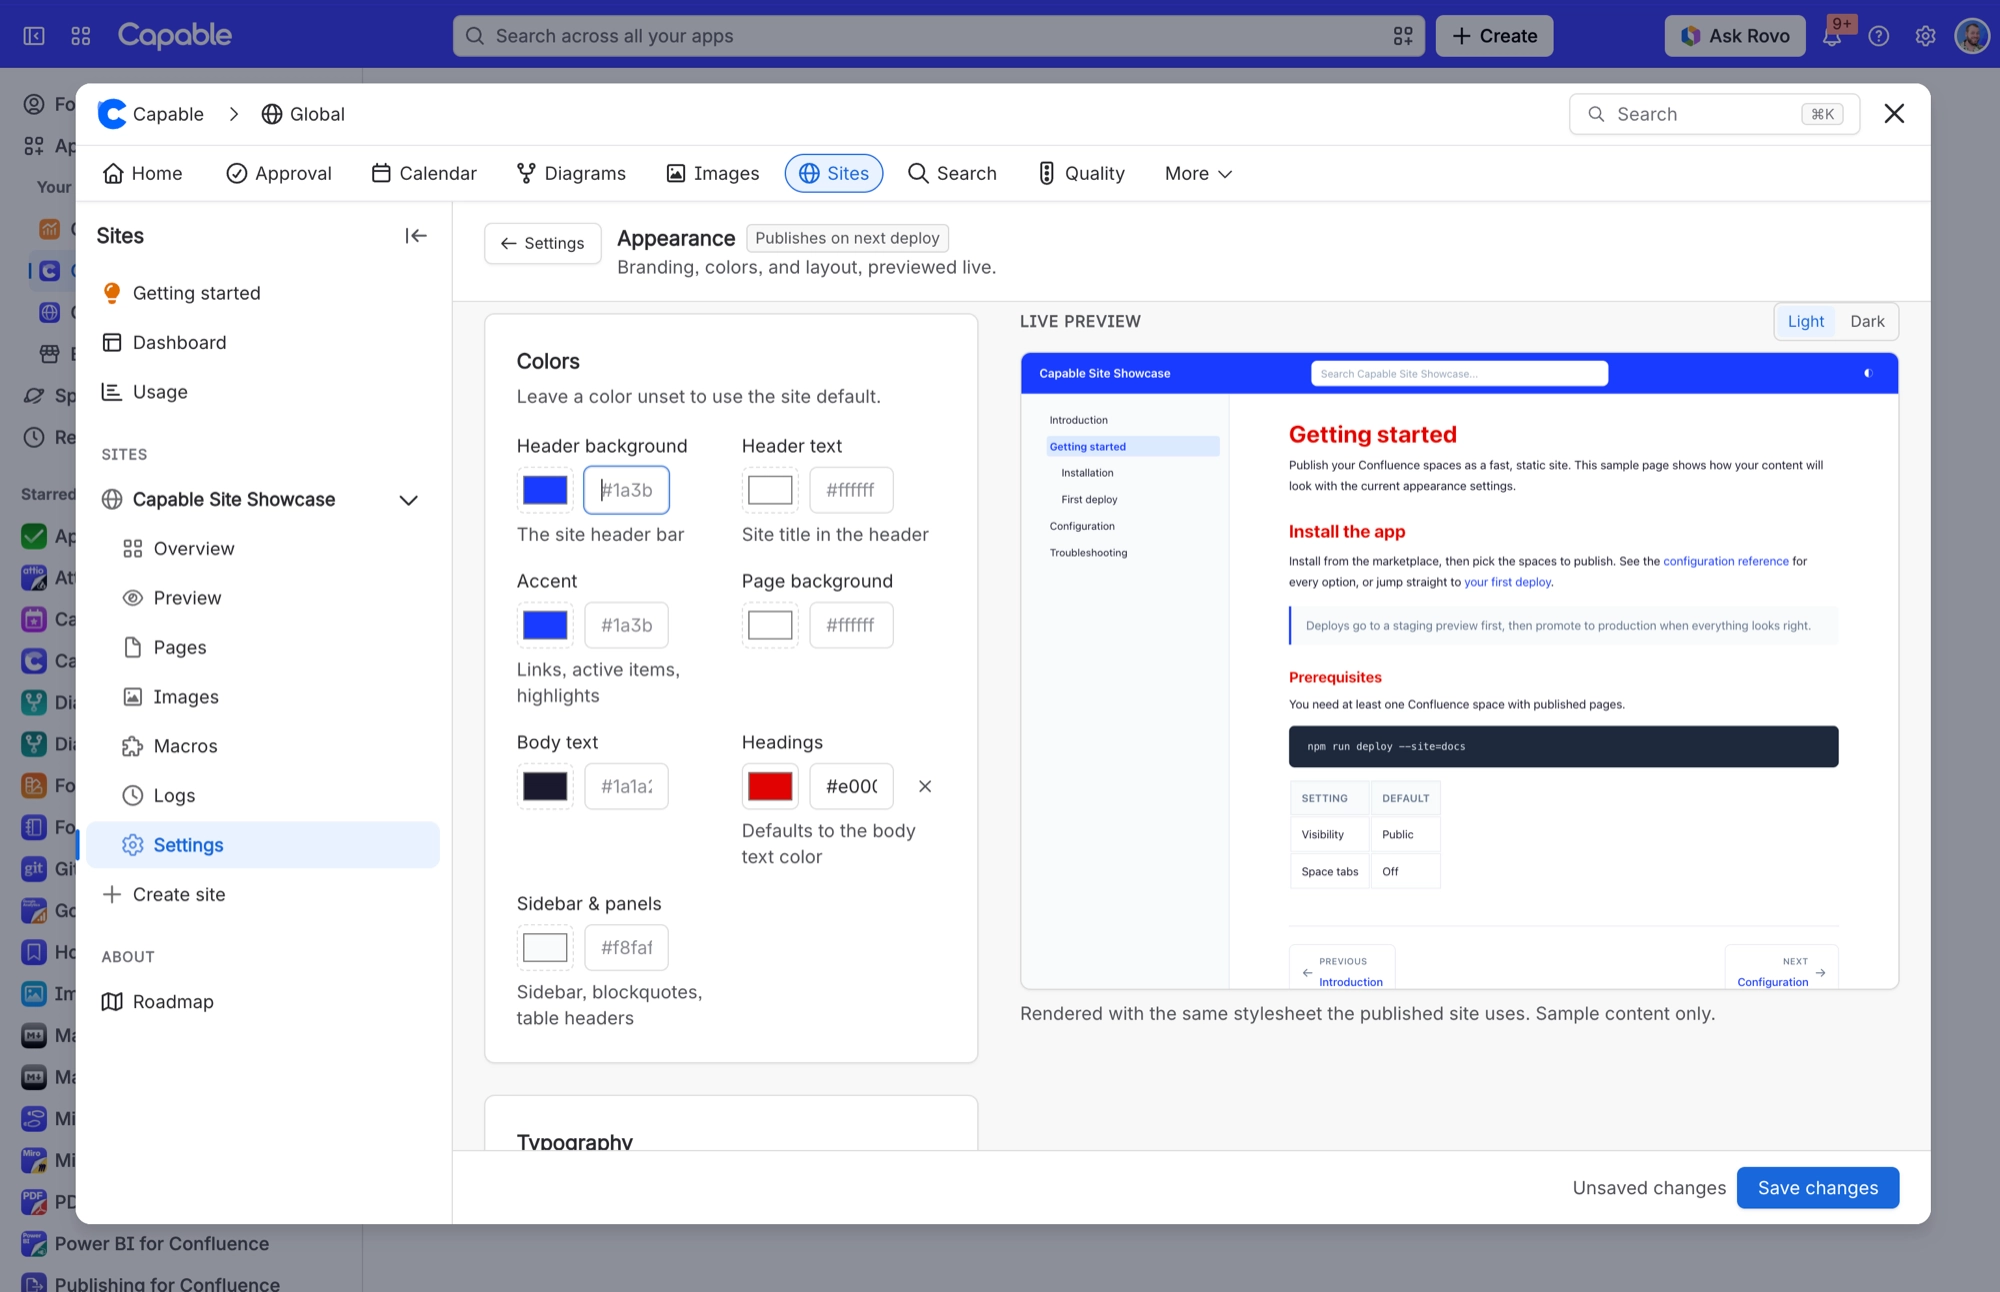This screenshot has height=1292, width=2000.
Task: Open the Calendar tab
Action: [424, 174]
